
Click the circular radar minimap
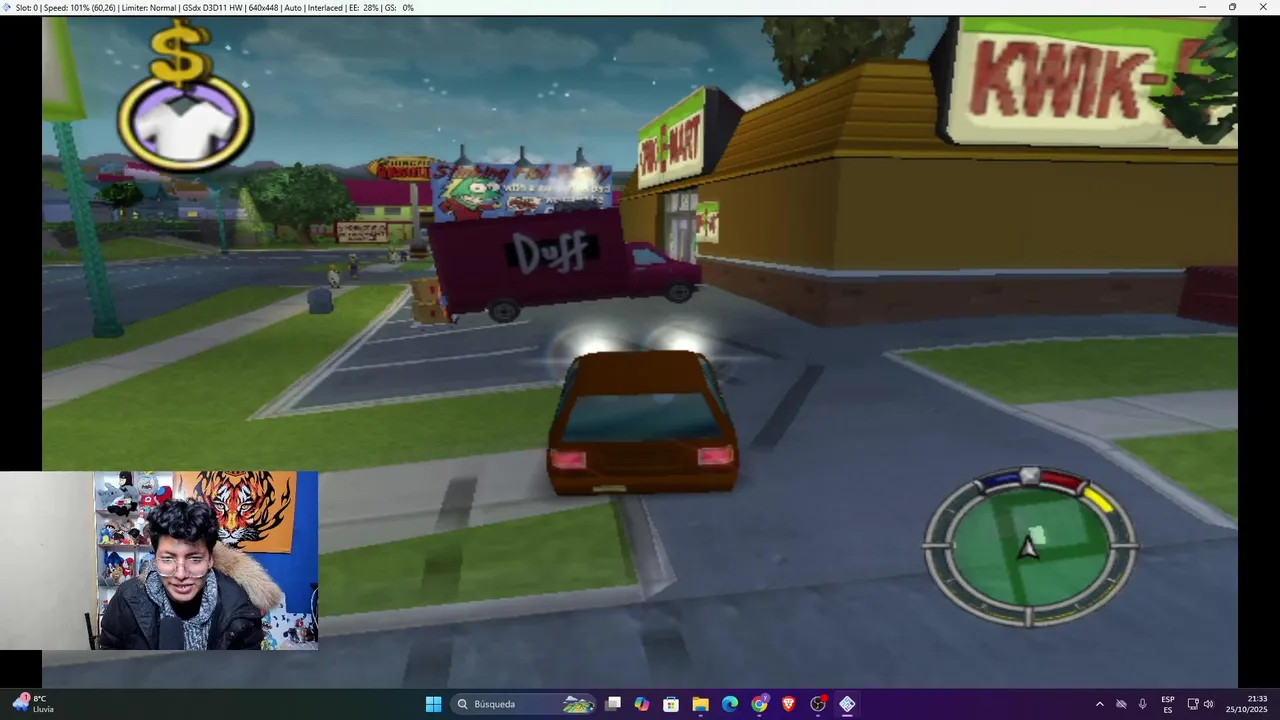coord(1031,546)
